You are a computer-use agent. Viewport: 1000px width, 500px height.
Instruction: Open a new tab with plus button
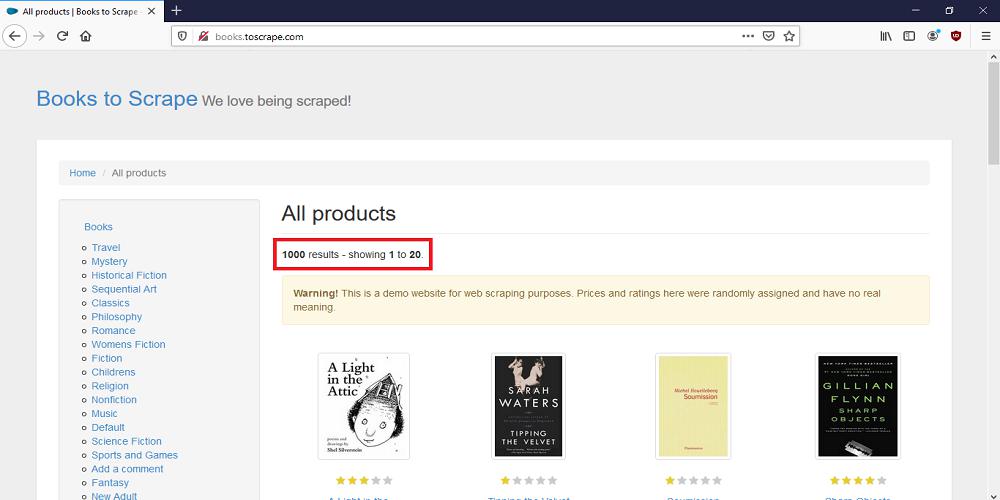point(177,10)
